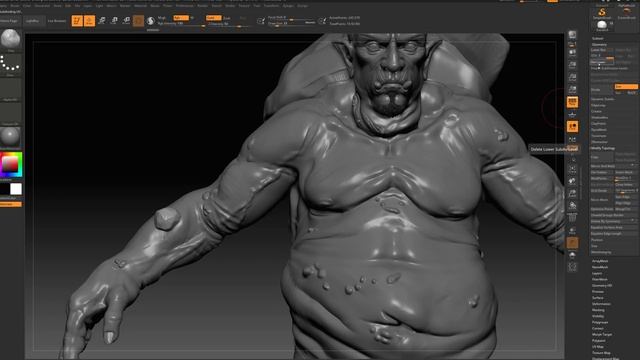Viewport: 640px width, 360px height.
Task: Toggle the Rgb button
Action: point(180,18)
